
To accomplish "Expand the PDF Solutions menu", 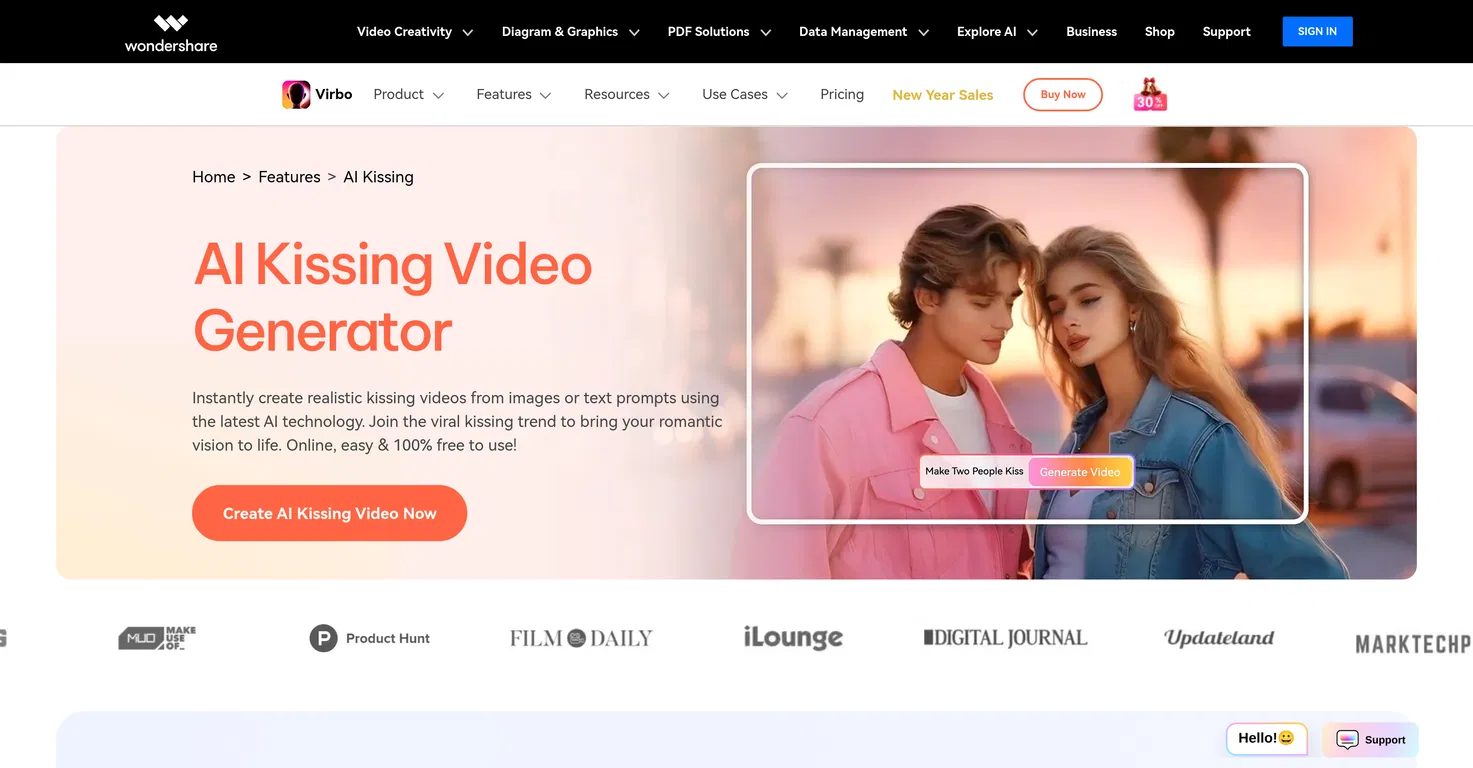I will click(719, 32).
